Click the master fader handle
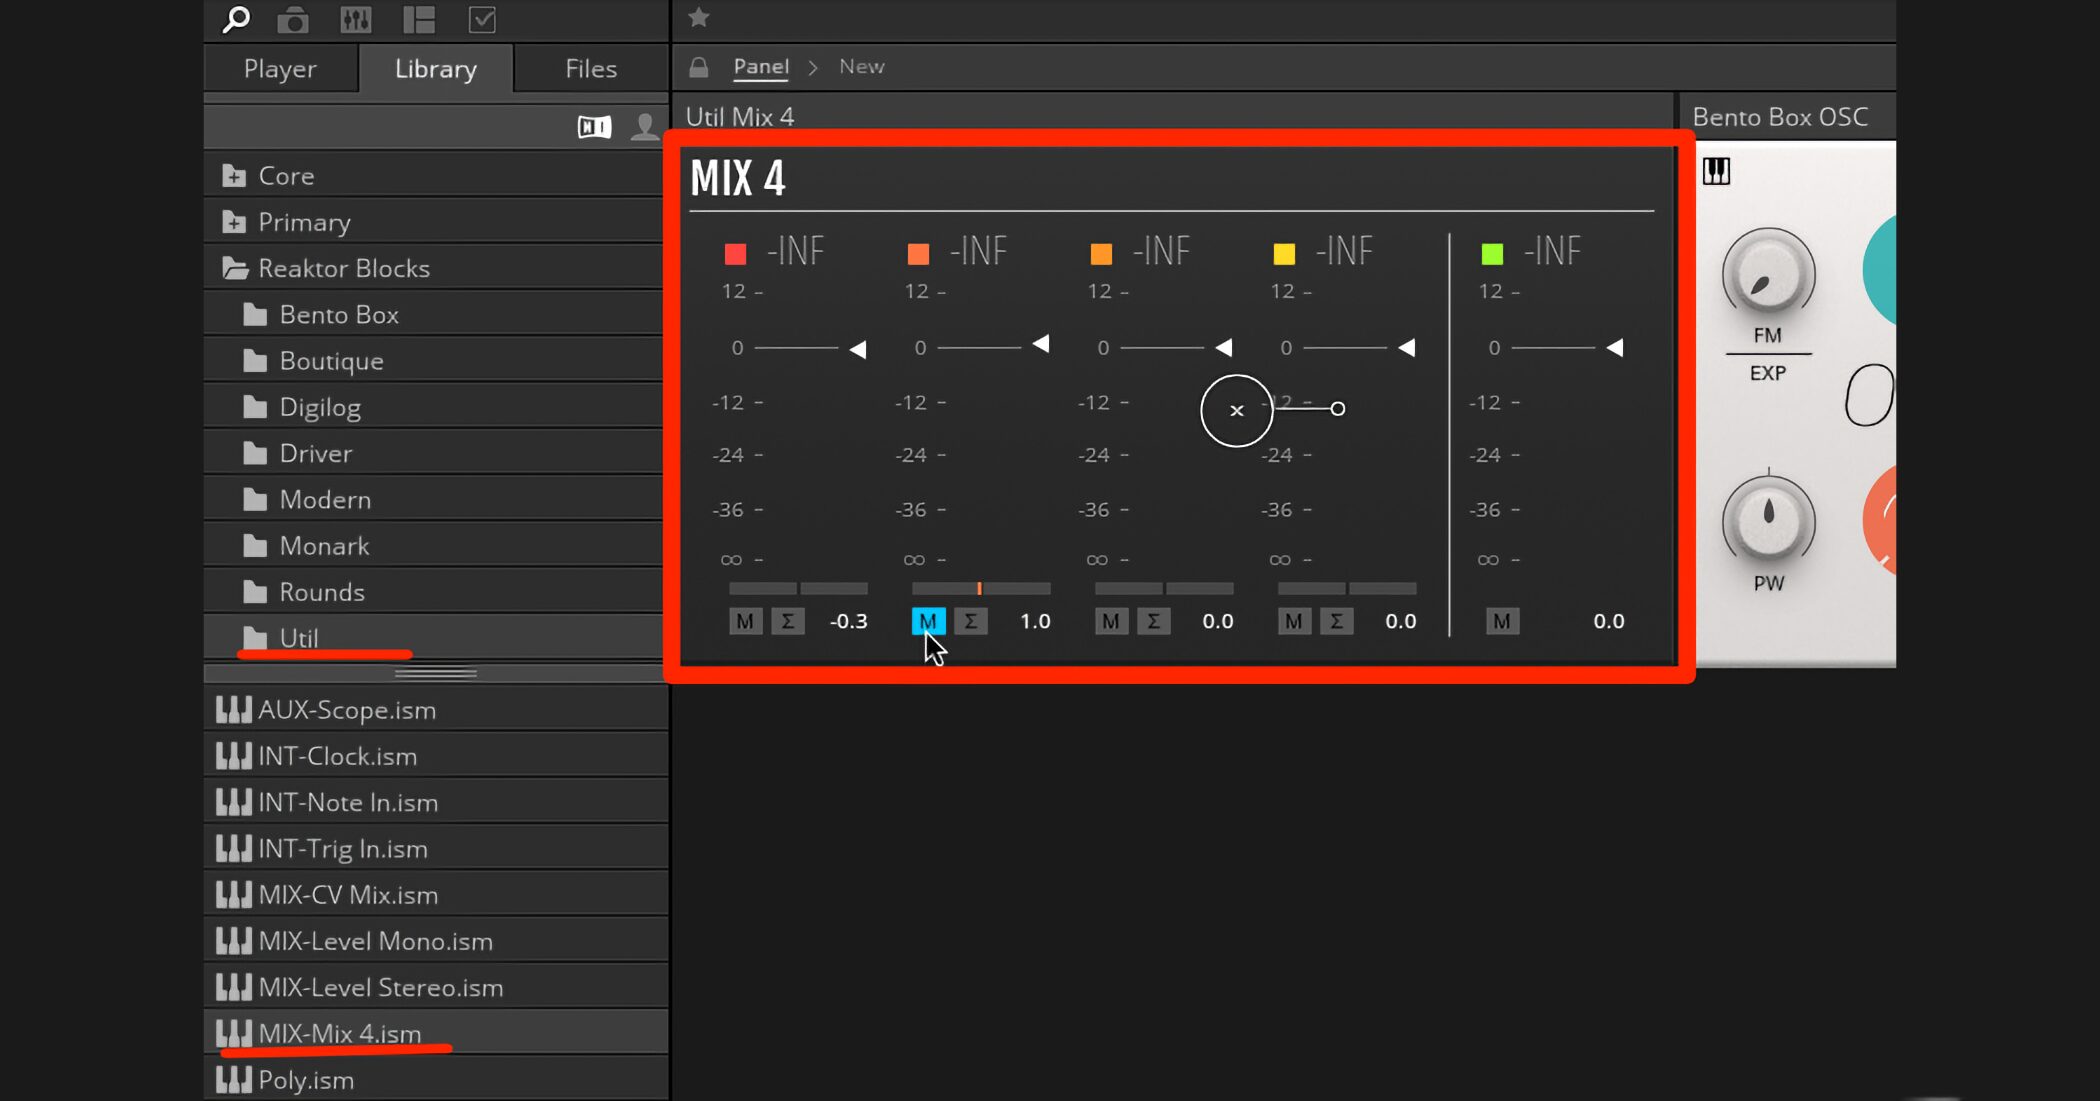 pos(1615,347)
